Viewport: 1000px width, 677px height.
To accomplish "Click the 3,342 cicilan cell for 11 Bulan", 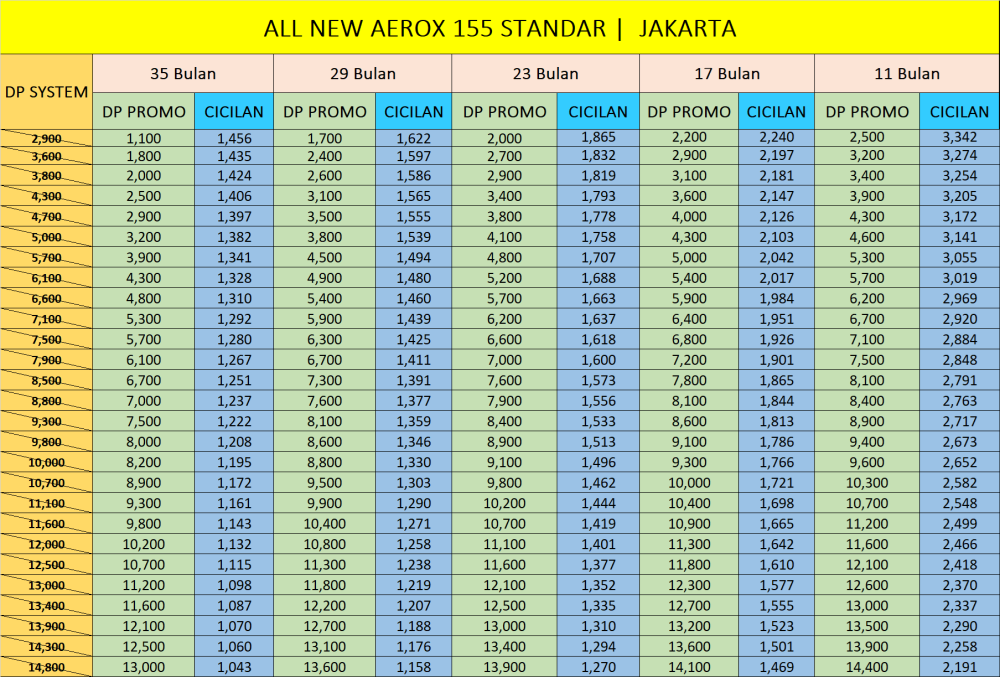I will point(959,138).
